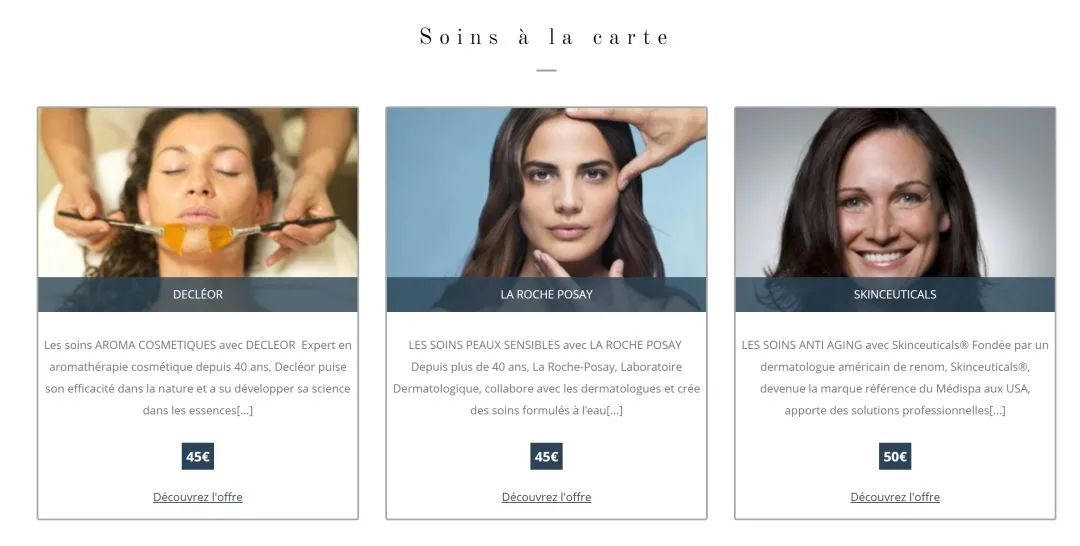Screen dimensions: 1080x546
Task: Click the 45€ price badge under Decléor
Action: click(x=198, y=456)
